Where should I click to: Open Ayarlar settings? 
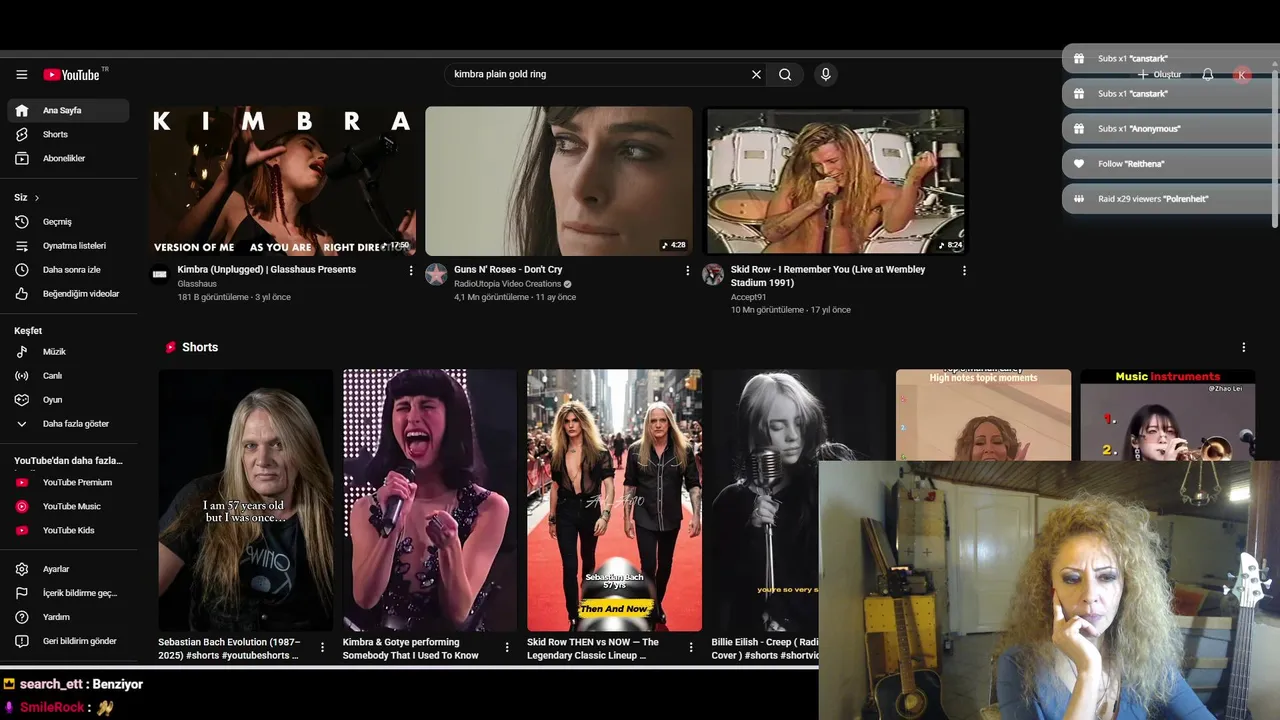tap(68, 569)
